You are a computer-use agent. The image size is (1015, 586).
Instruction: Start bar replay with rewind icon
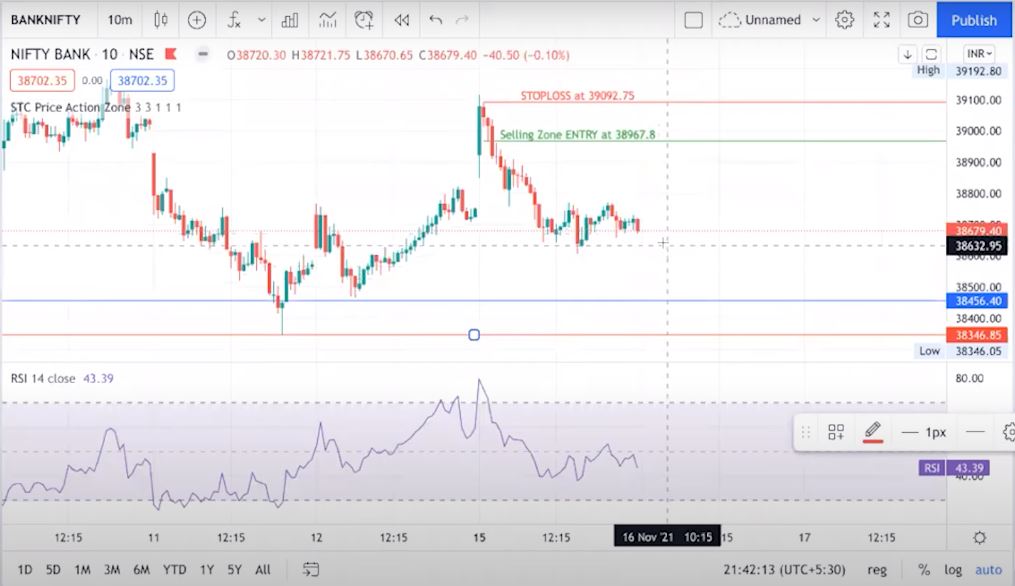401,19
